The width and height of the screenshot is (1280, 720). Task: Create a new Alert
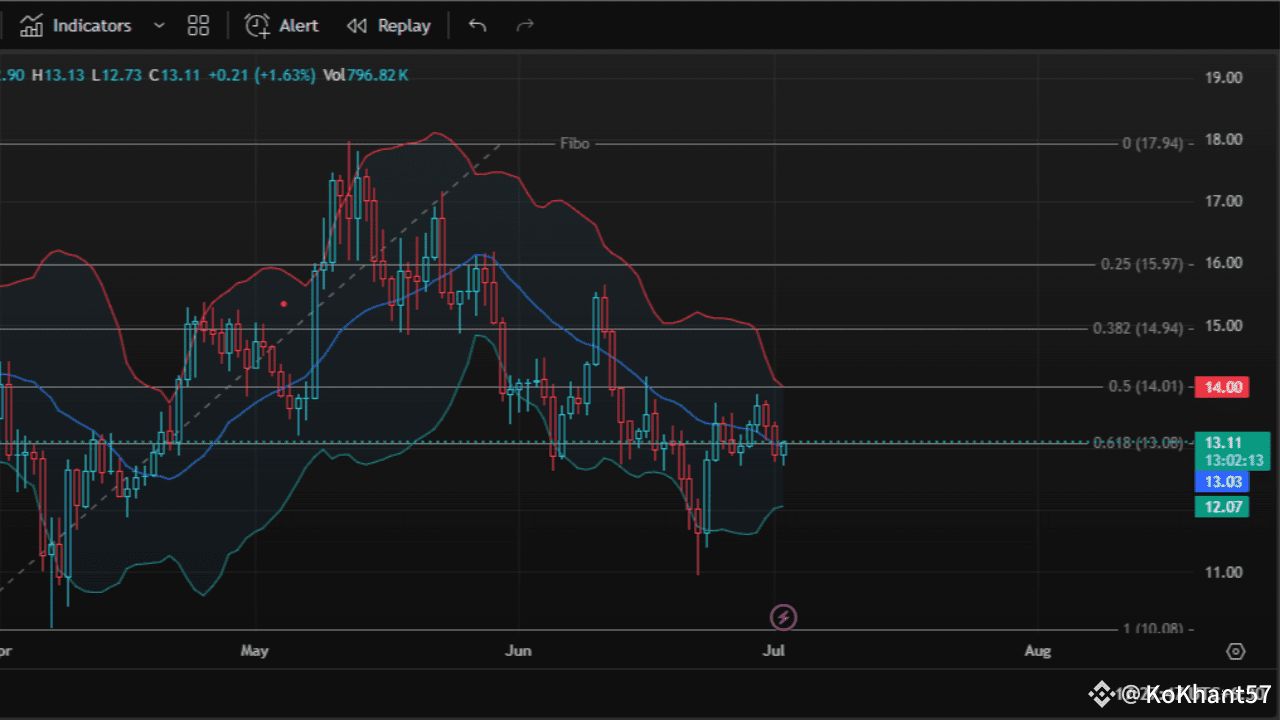[x=282, y=26]
